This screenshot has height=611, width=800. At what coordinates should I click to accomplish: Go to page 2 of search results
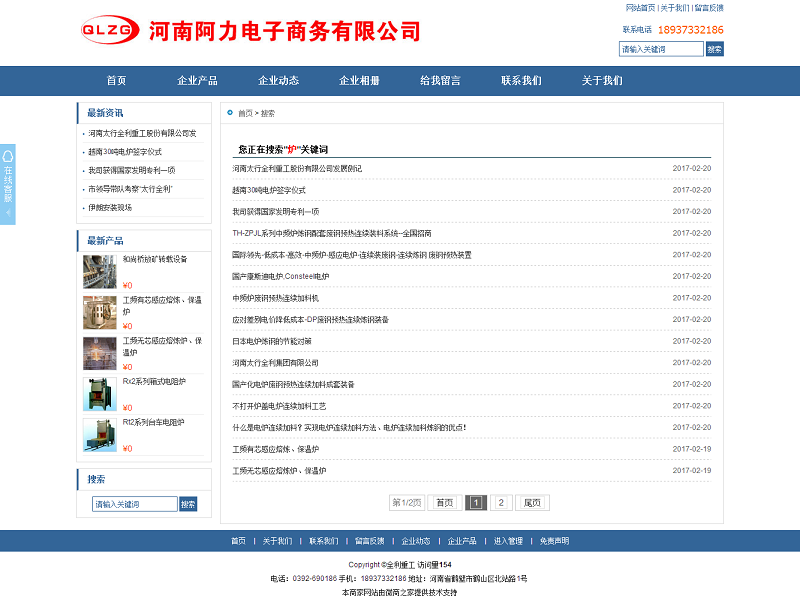click(x=500, y=503)
